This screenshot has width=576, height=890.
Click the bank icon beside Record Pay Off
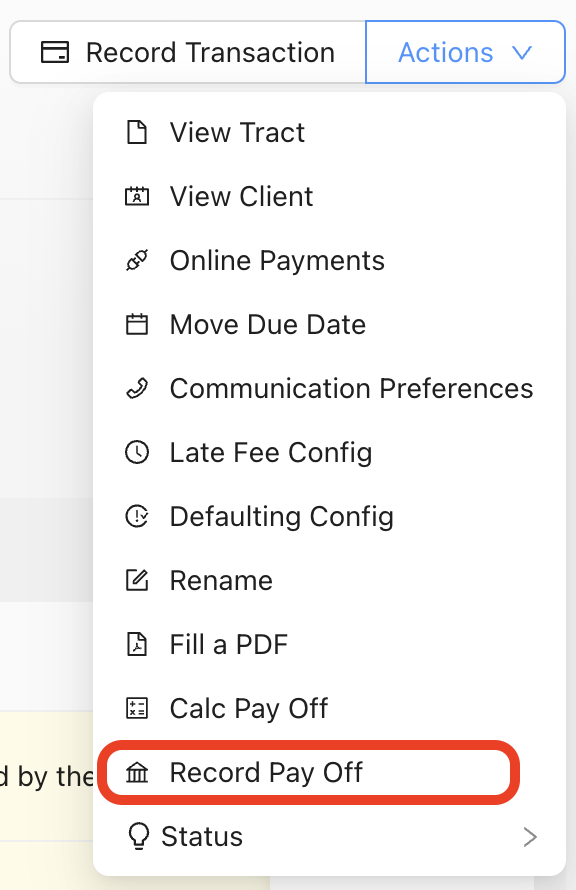[137, 773]
